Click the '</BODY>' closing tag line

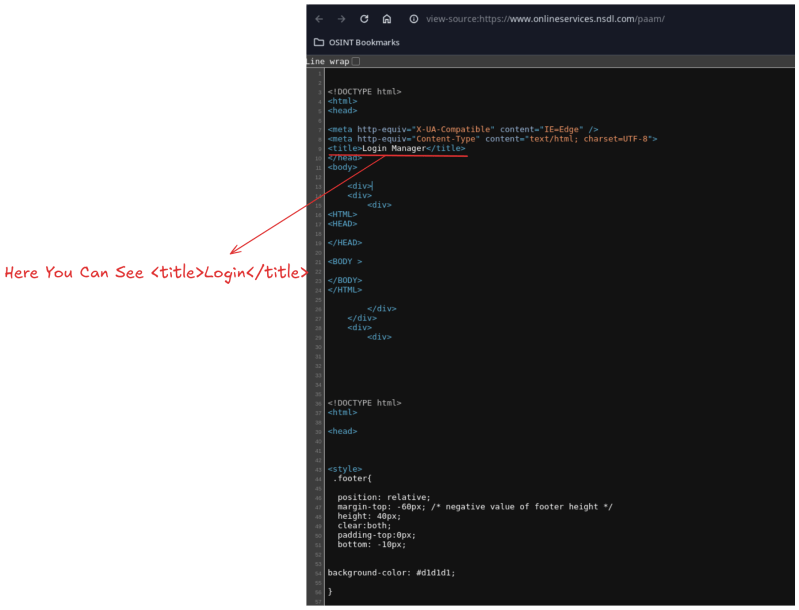point(345,280)
